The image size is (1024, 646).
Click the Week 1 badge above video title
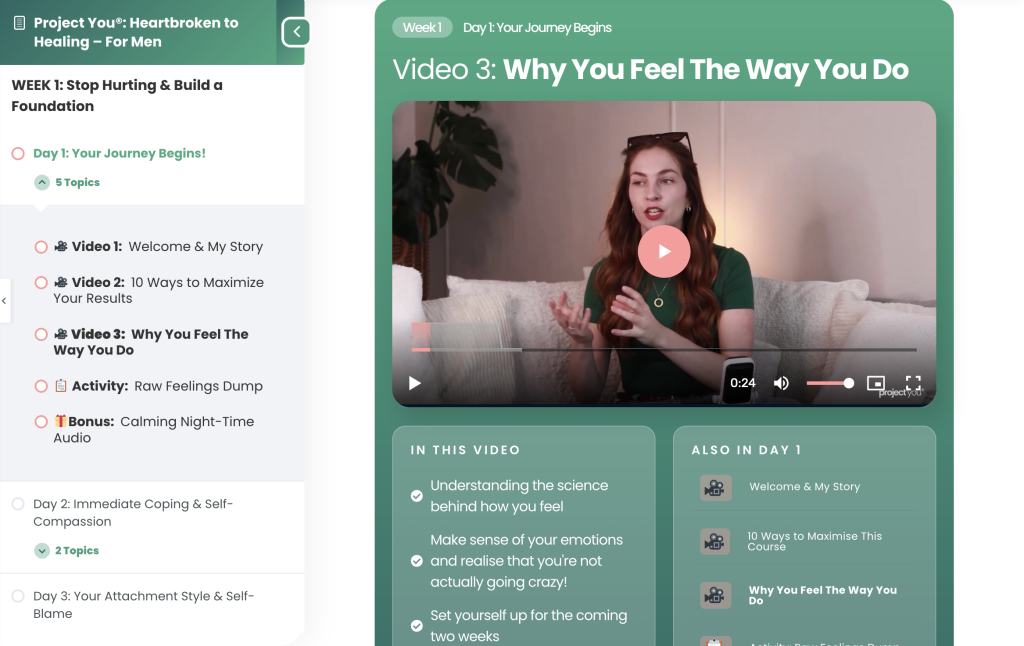(422, 28)
